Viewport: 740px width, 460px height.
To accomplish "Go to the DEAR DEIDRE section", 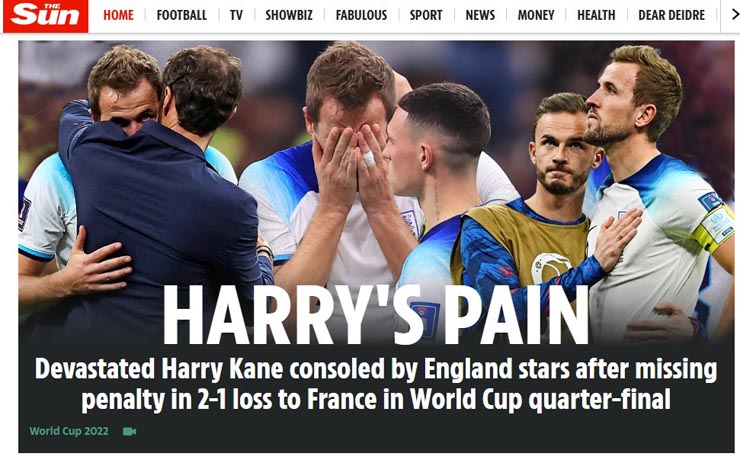I will (x=671, y=15).
